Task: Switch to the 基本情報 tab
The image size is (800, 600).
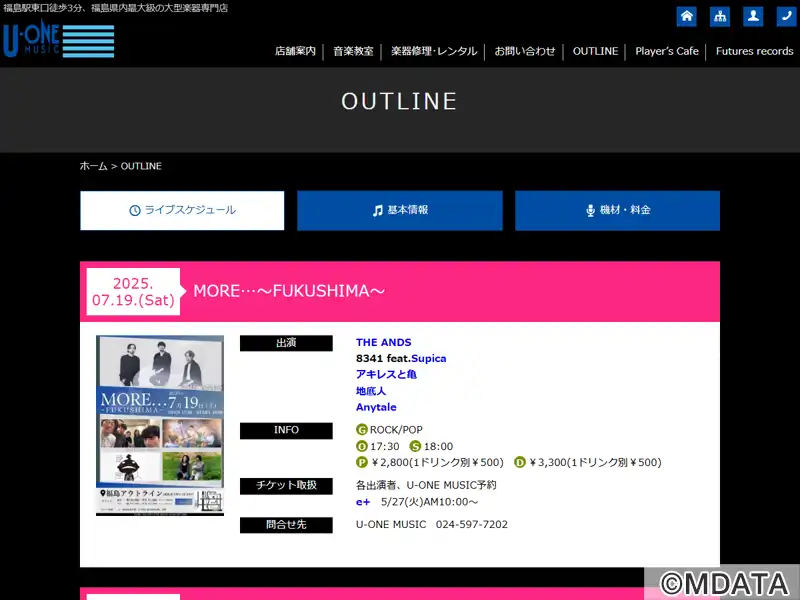Action: (400, 210)
